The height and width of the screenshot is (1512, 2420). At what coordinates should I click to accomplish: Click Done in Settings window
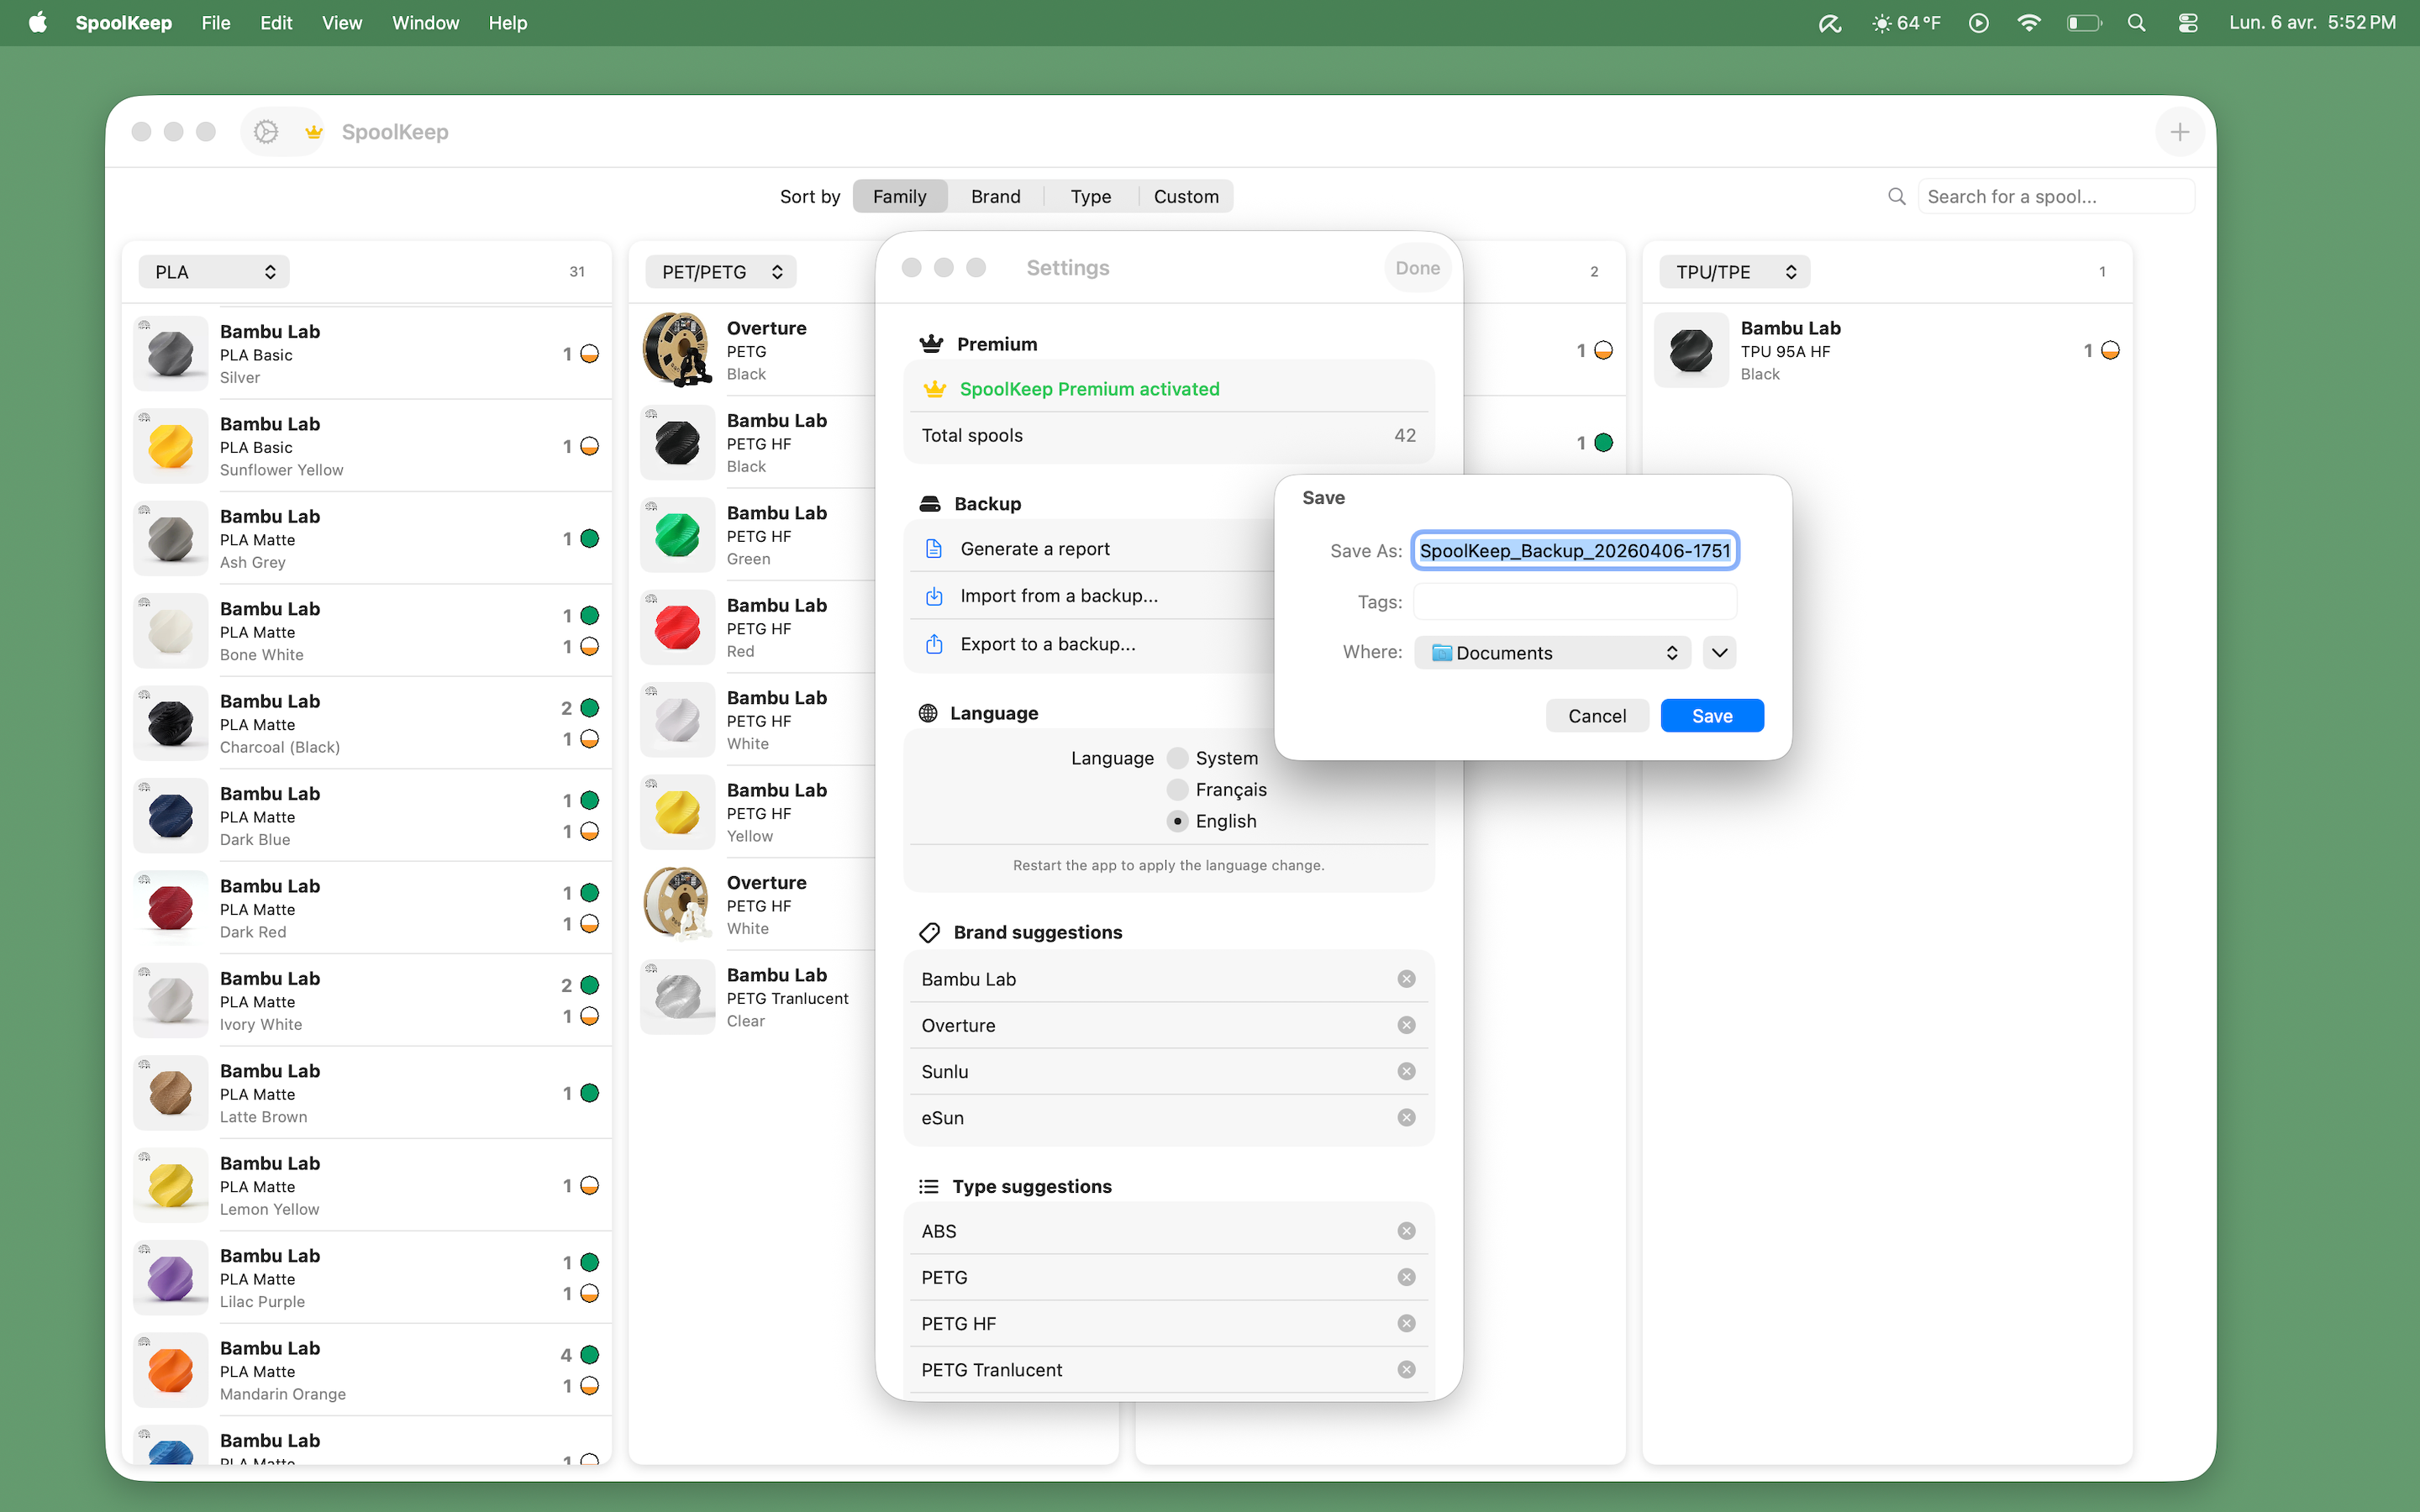1418,268
